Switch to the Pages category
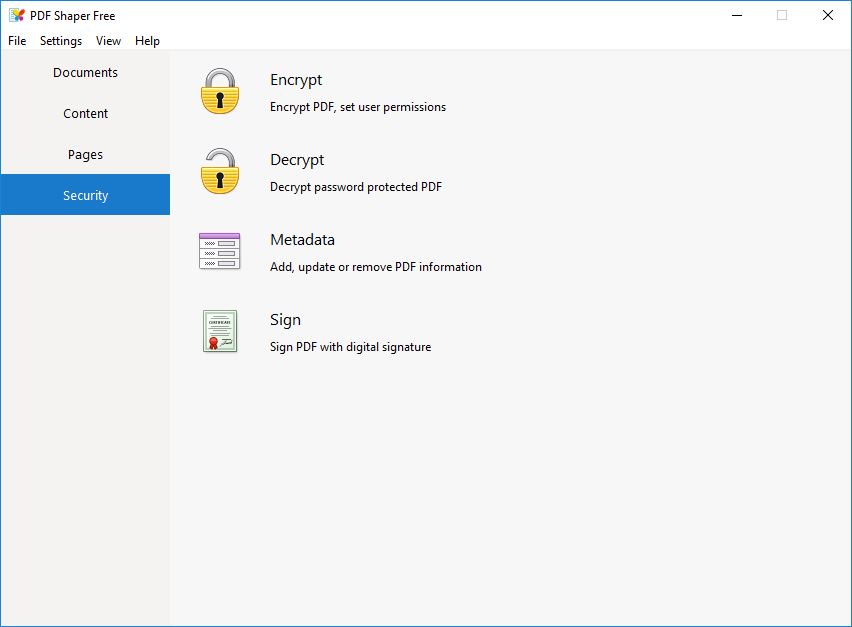The width and height of the screenshot is (852, 627). pos(85,154)
